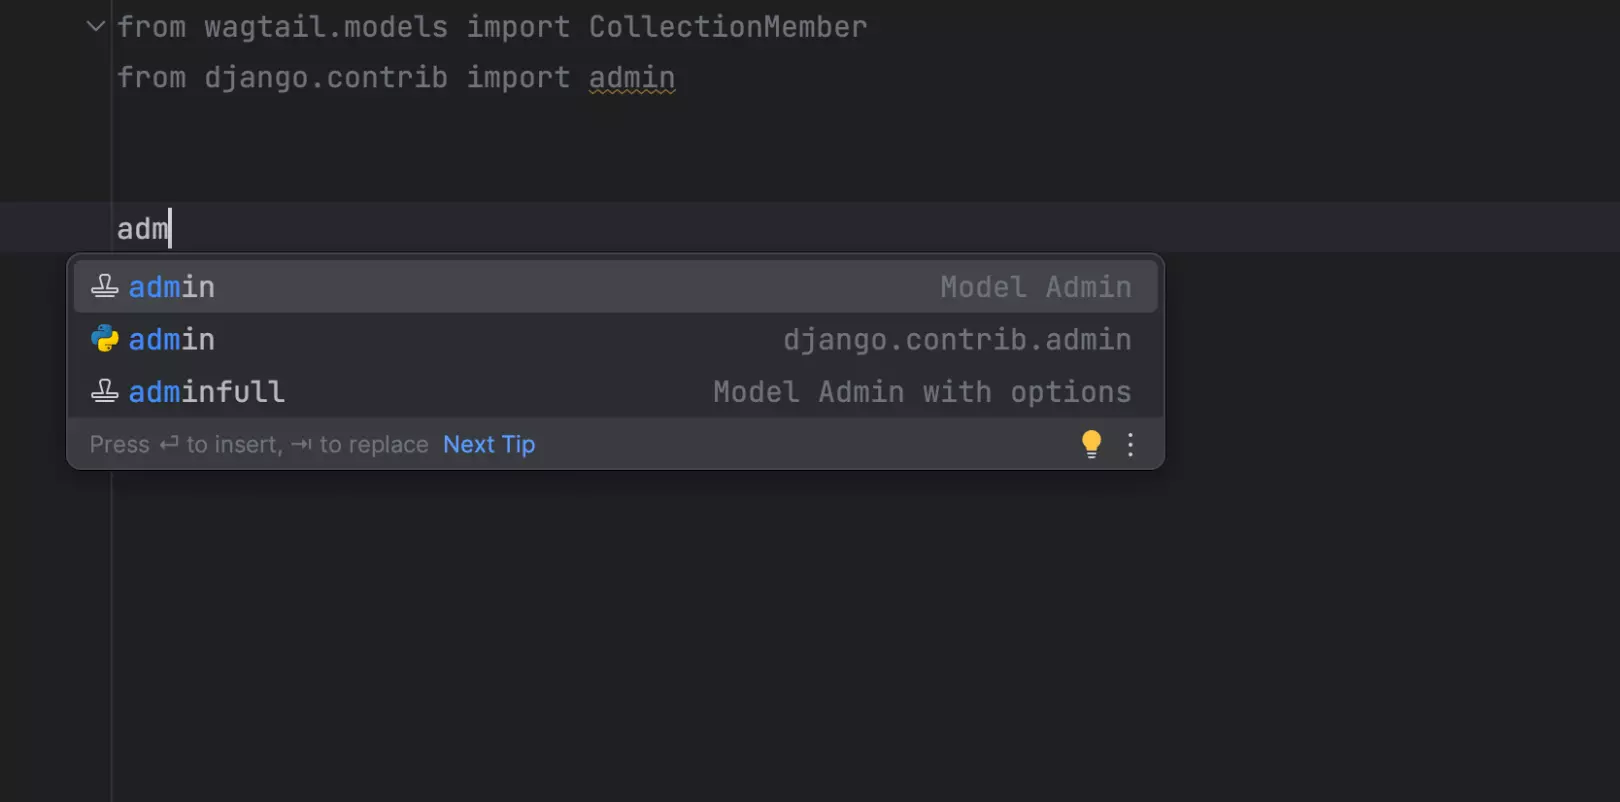
Task: Click the wagtail.models module name
Action: [326, 27]
